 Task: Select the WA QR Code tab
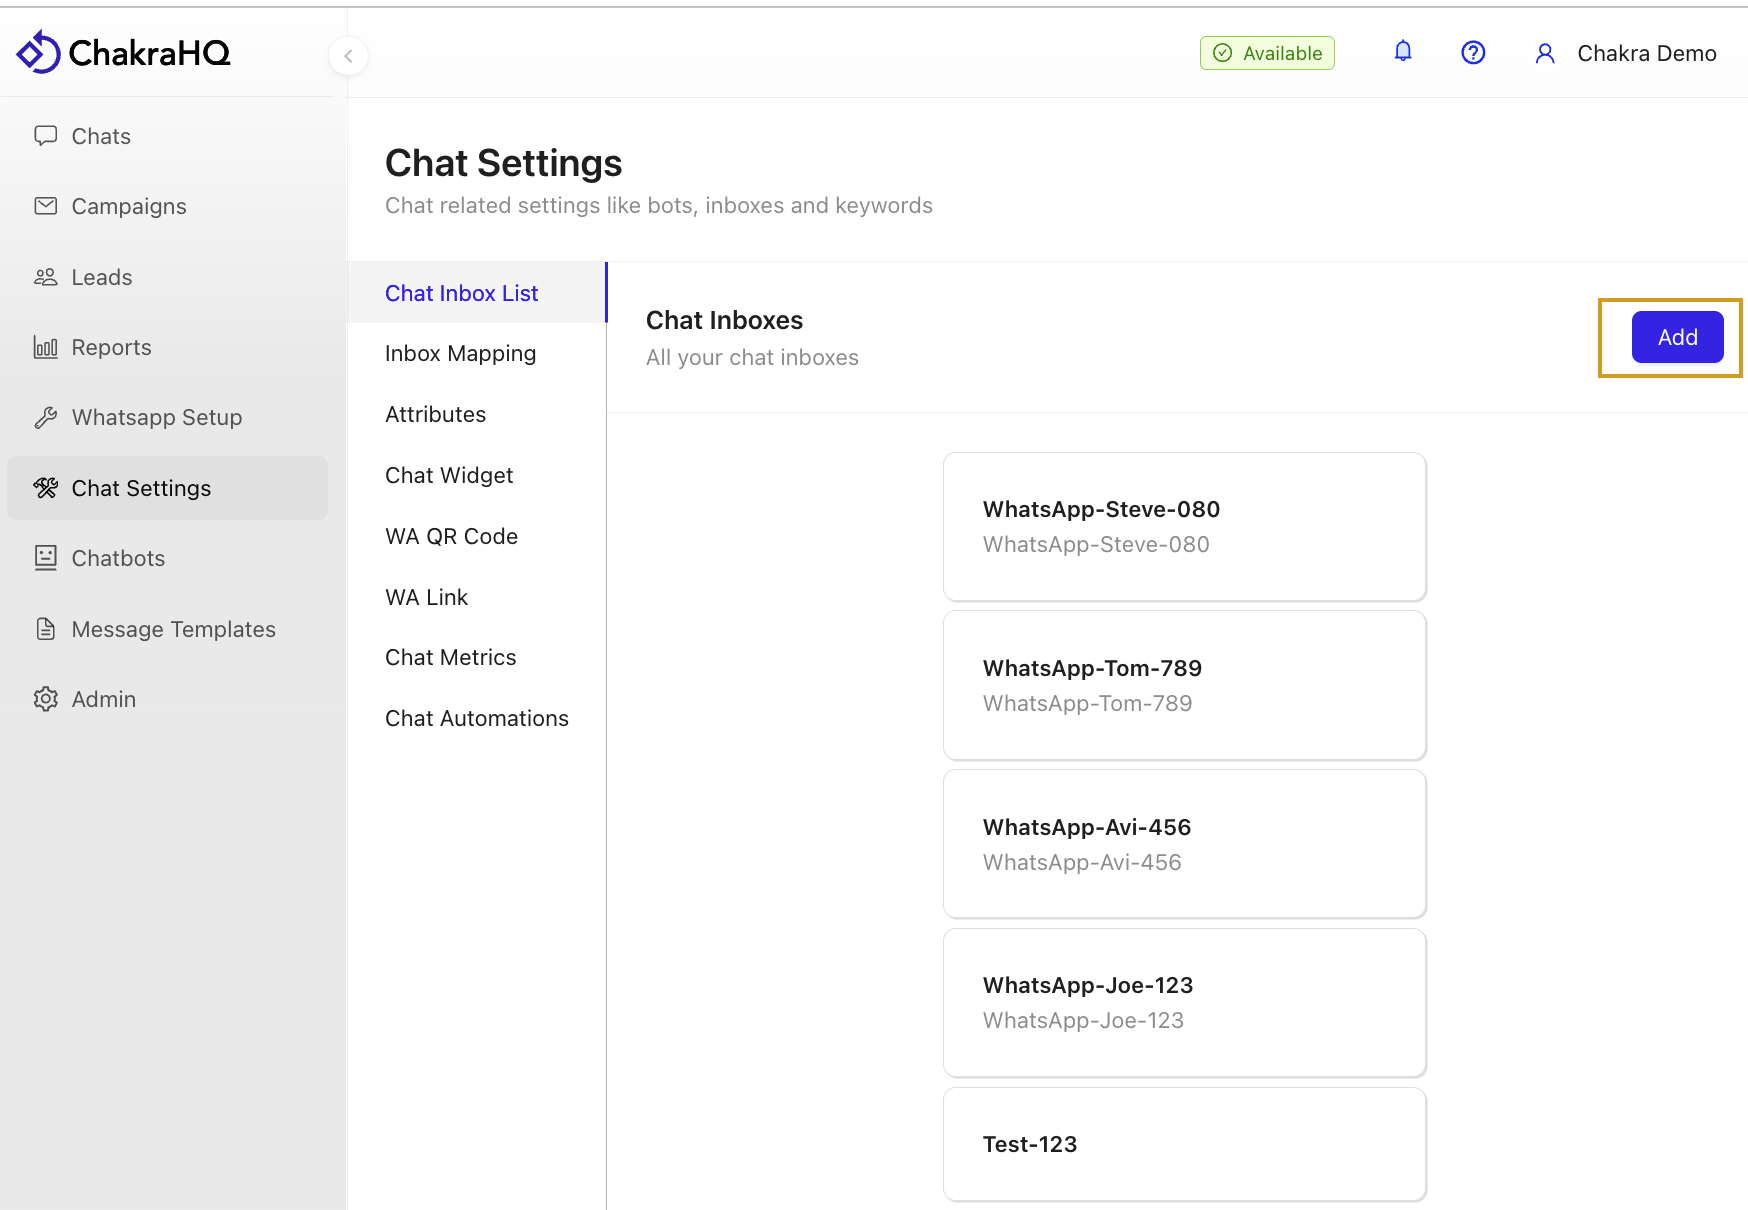click(x=451, y=537)
